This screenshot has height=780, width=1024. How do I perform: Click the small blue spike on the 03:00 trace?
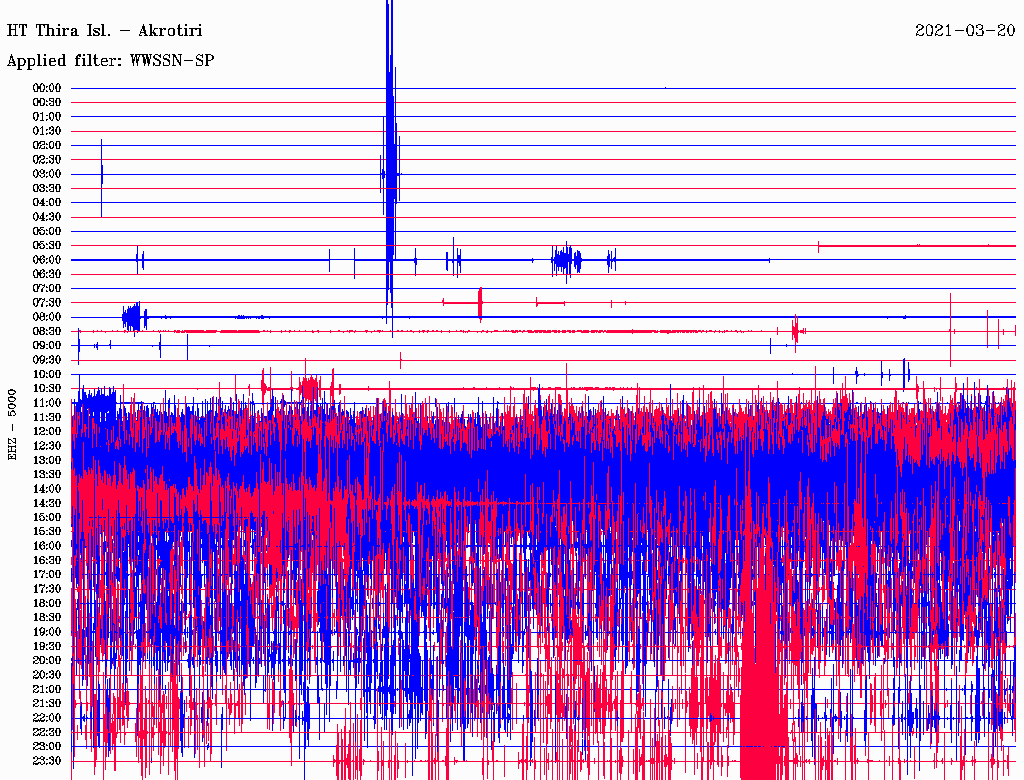(101, 176)
